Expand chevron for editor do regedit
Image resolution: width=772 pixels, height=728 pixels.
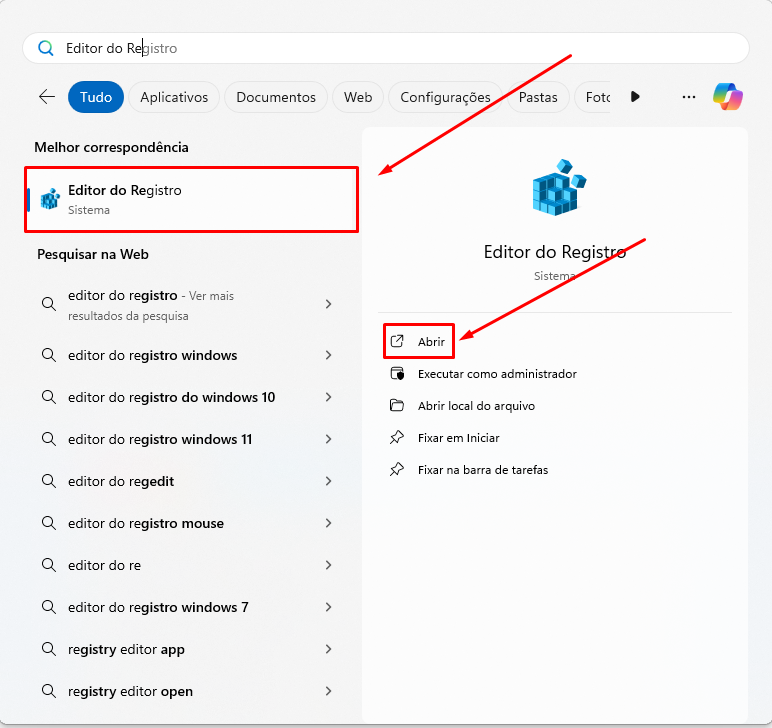328,481
